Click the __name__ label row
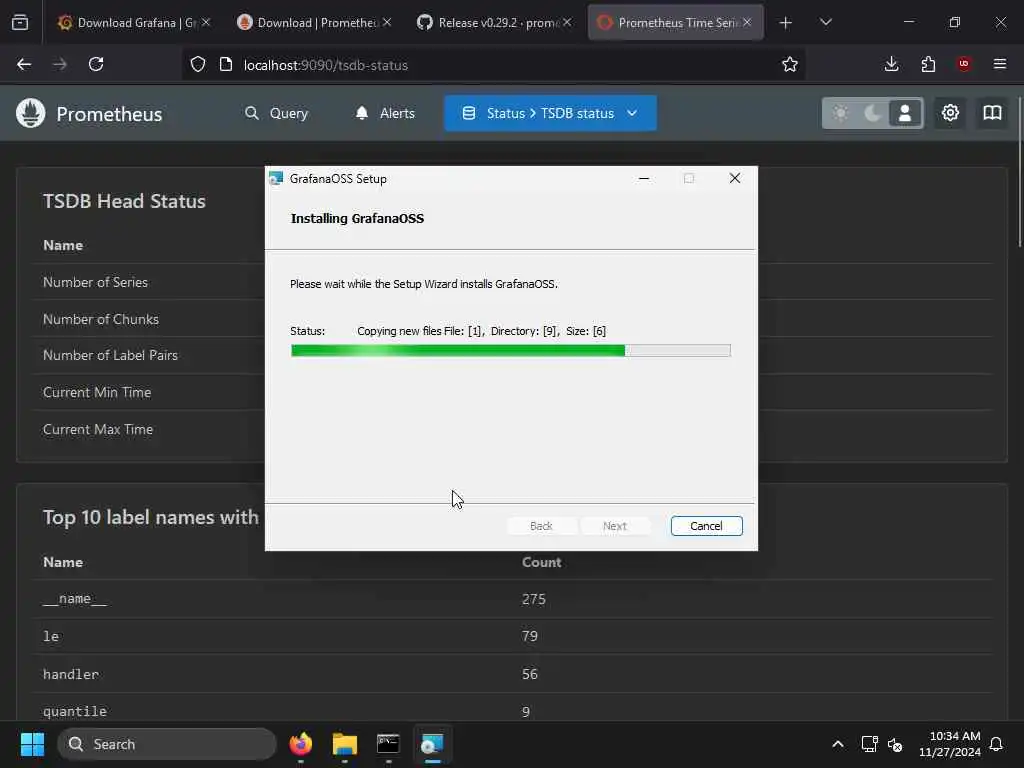The image size is (1024, 768). 513,599
